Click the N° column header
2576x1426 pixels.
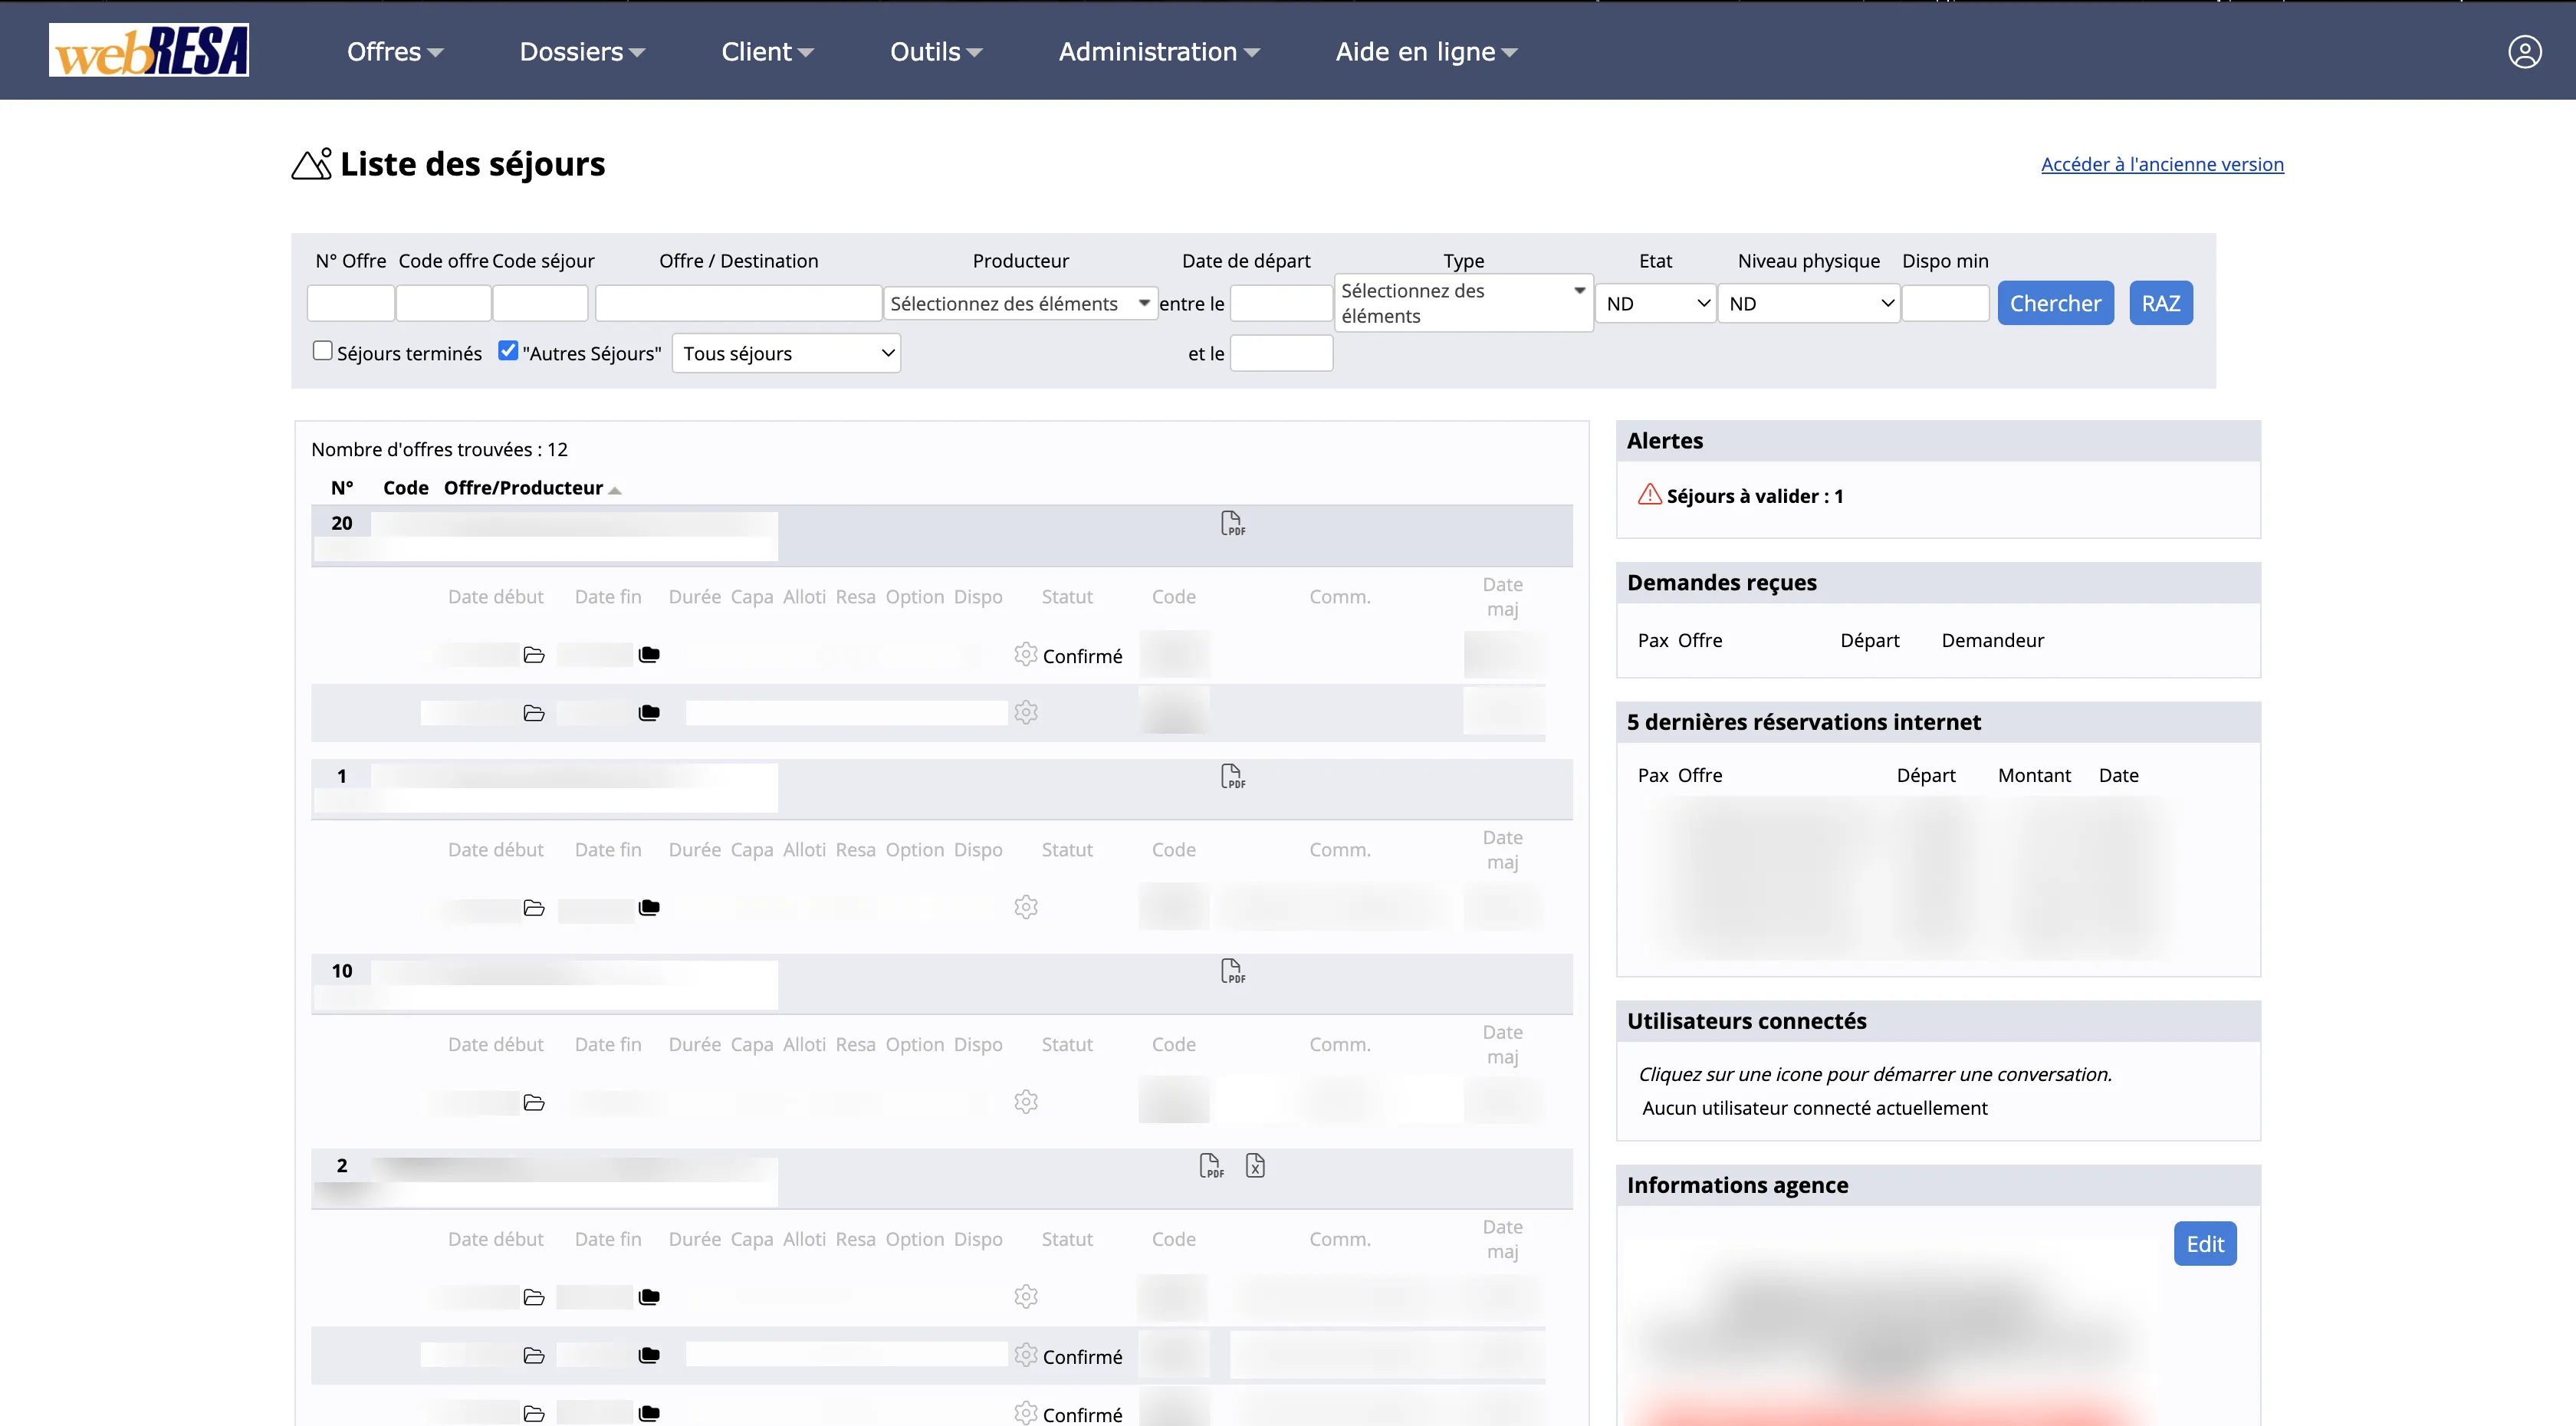pyautogui.click(x=342, y=488)
